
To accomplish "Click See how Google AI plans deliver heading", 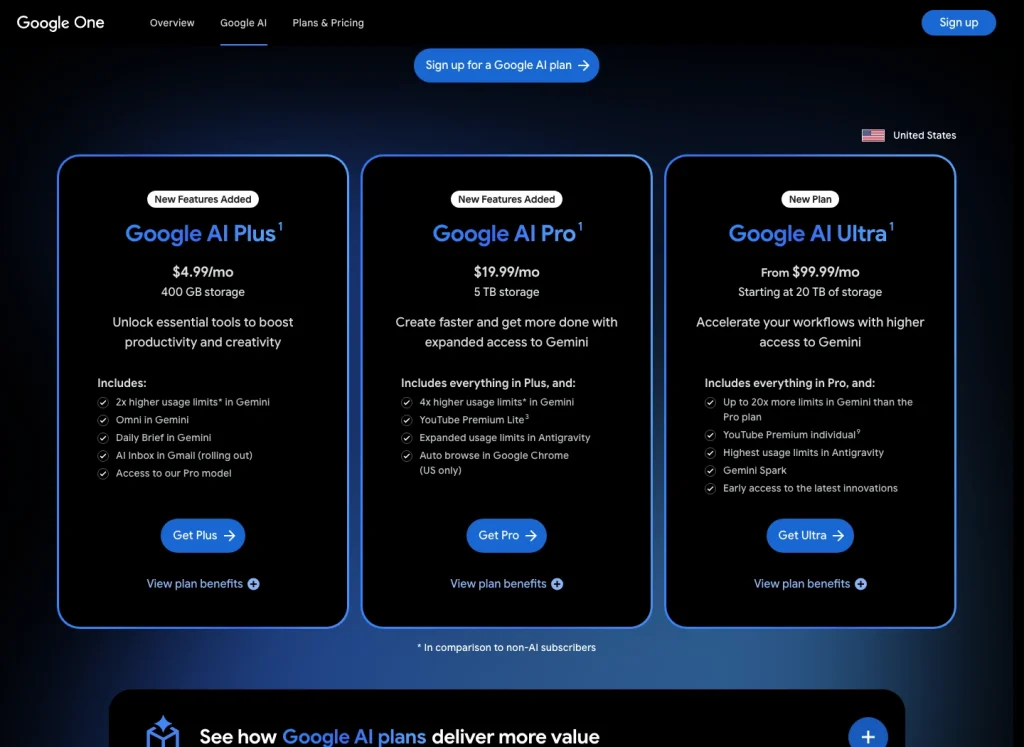I will pyautogui.click(x=399, y=736).
